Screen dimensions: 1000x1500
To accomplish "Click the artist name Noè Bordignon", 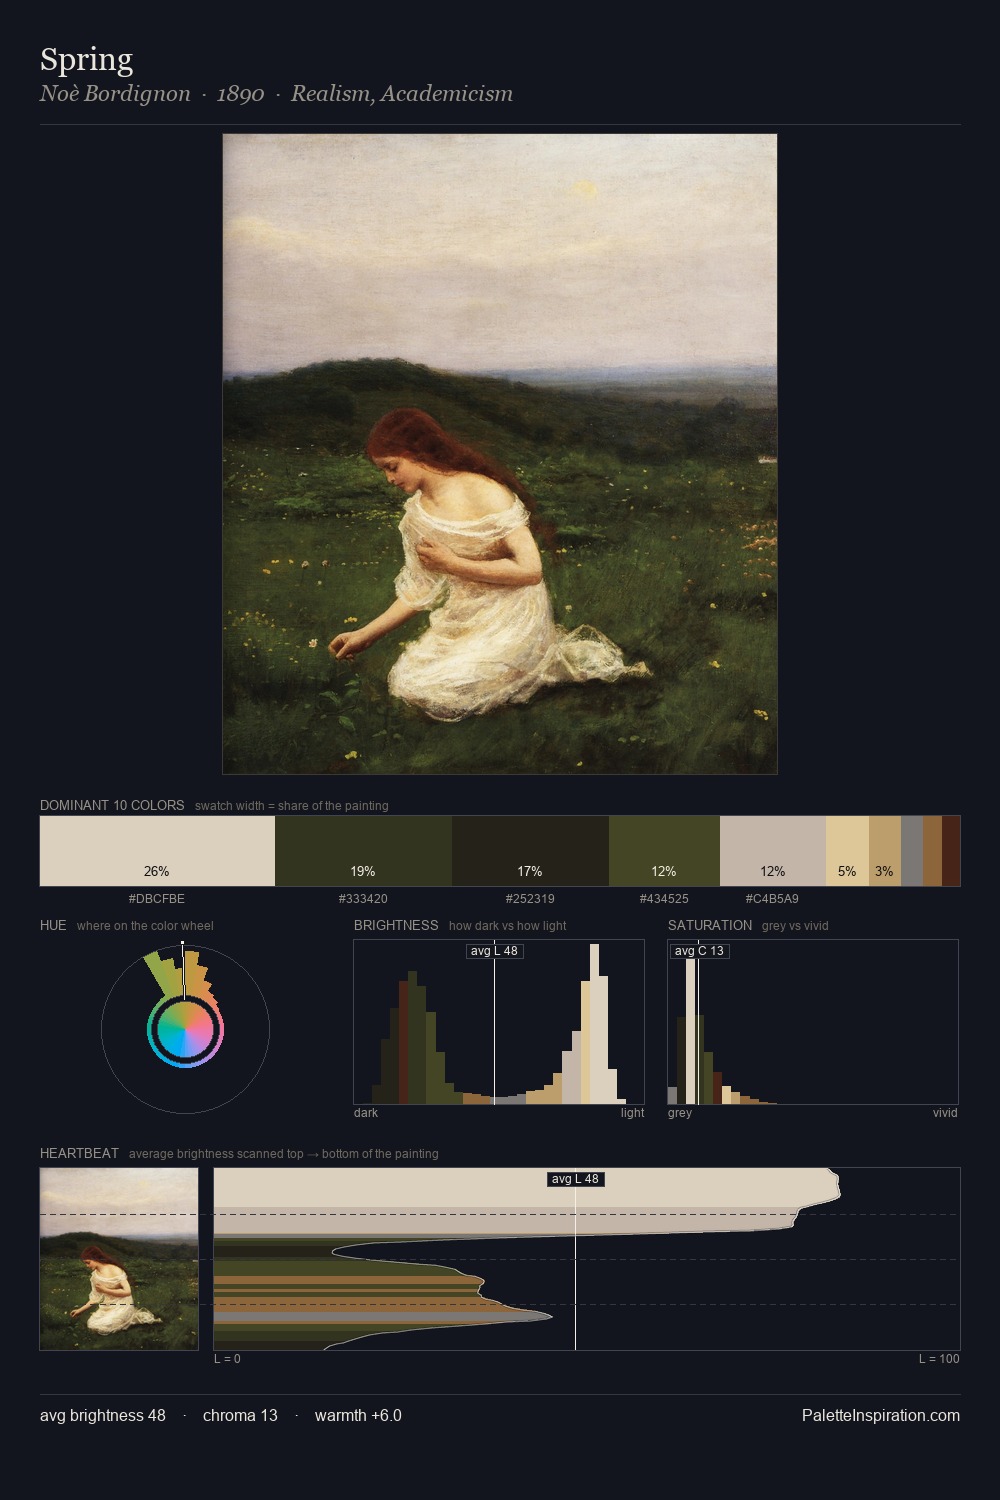I will pyautogui.click(x=115, y=94).
